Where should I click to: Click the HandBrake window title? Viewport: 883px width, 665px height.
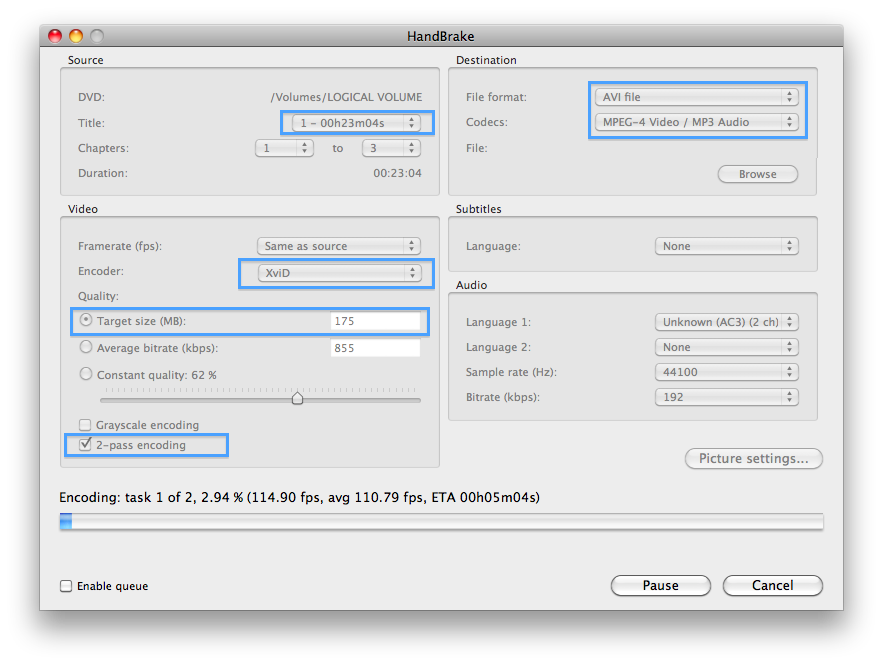coord(441,36)
